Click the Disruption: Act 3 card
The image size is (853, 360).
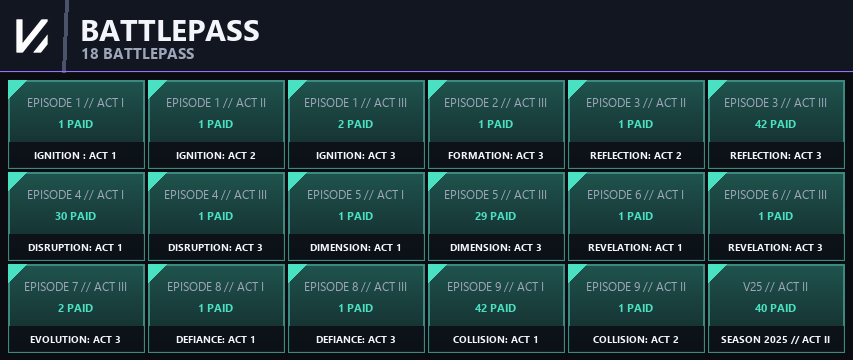pyautogui.click(x=216, y=216)
